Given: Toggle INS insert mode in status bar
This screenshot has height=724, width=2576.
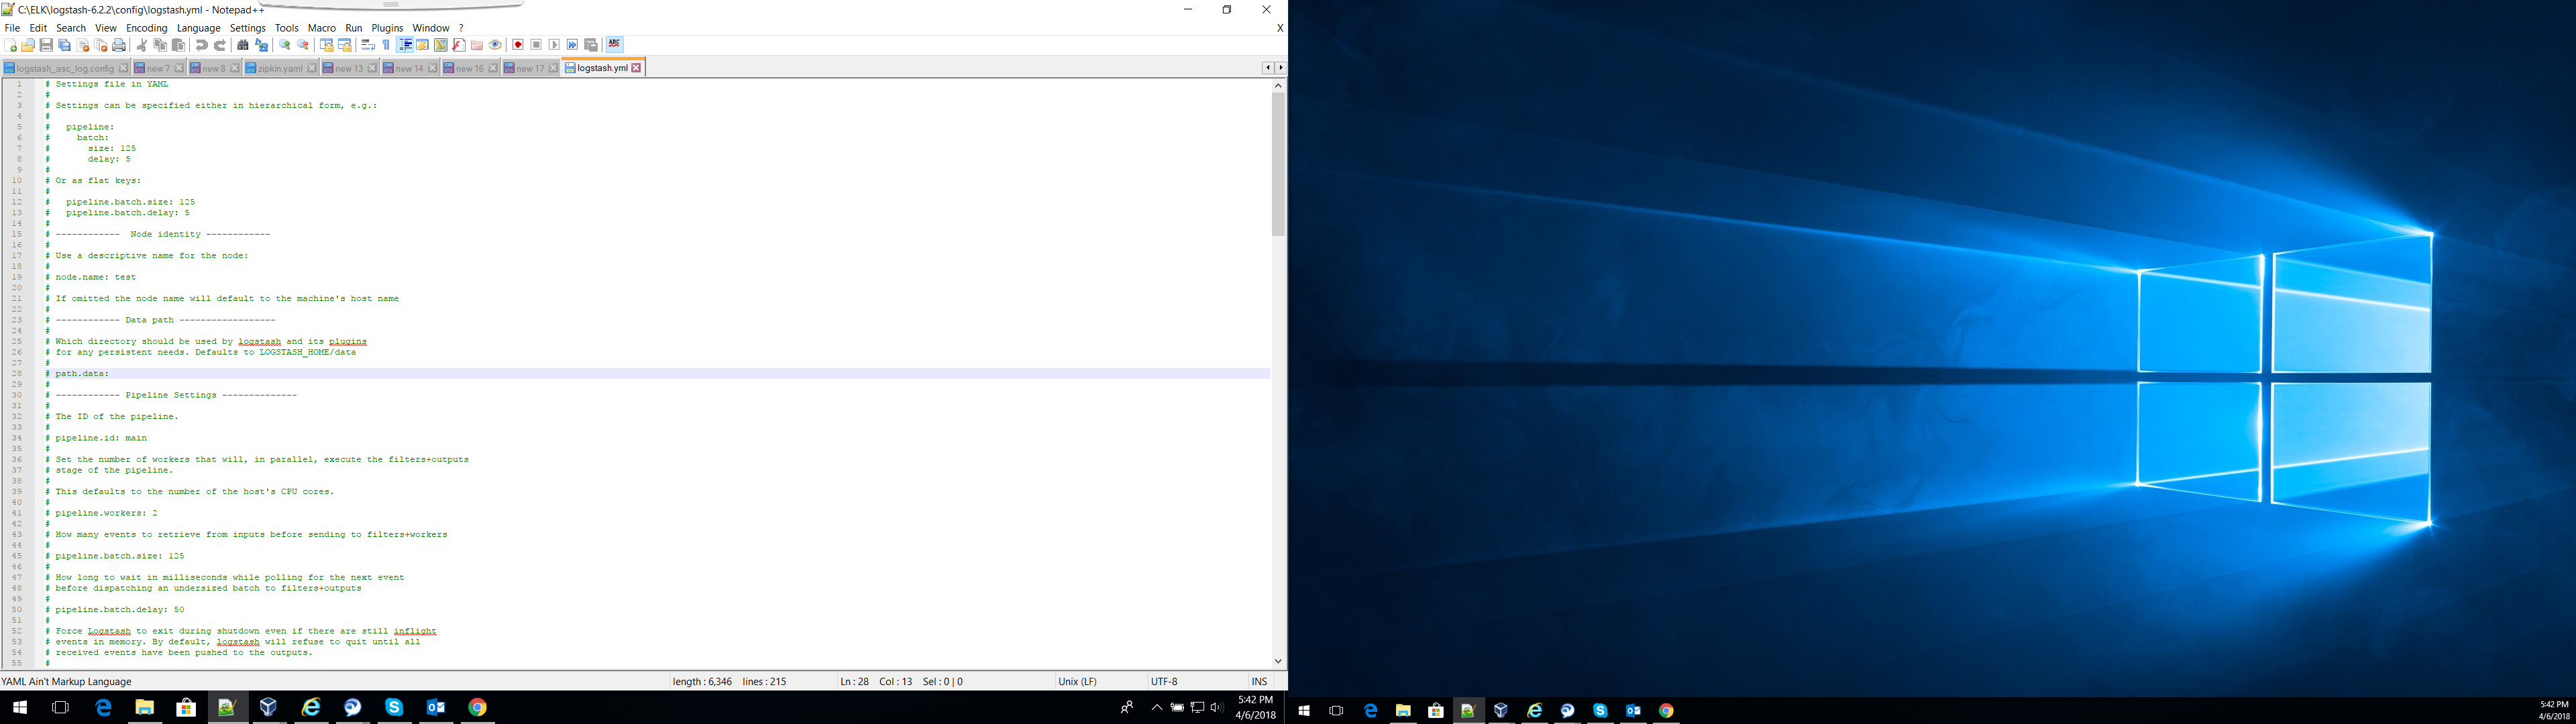Looking at the screenshot, I should pos(1259,681).
